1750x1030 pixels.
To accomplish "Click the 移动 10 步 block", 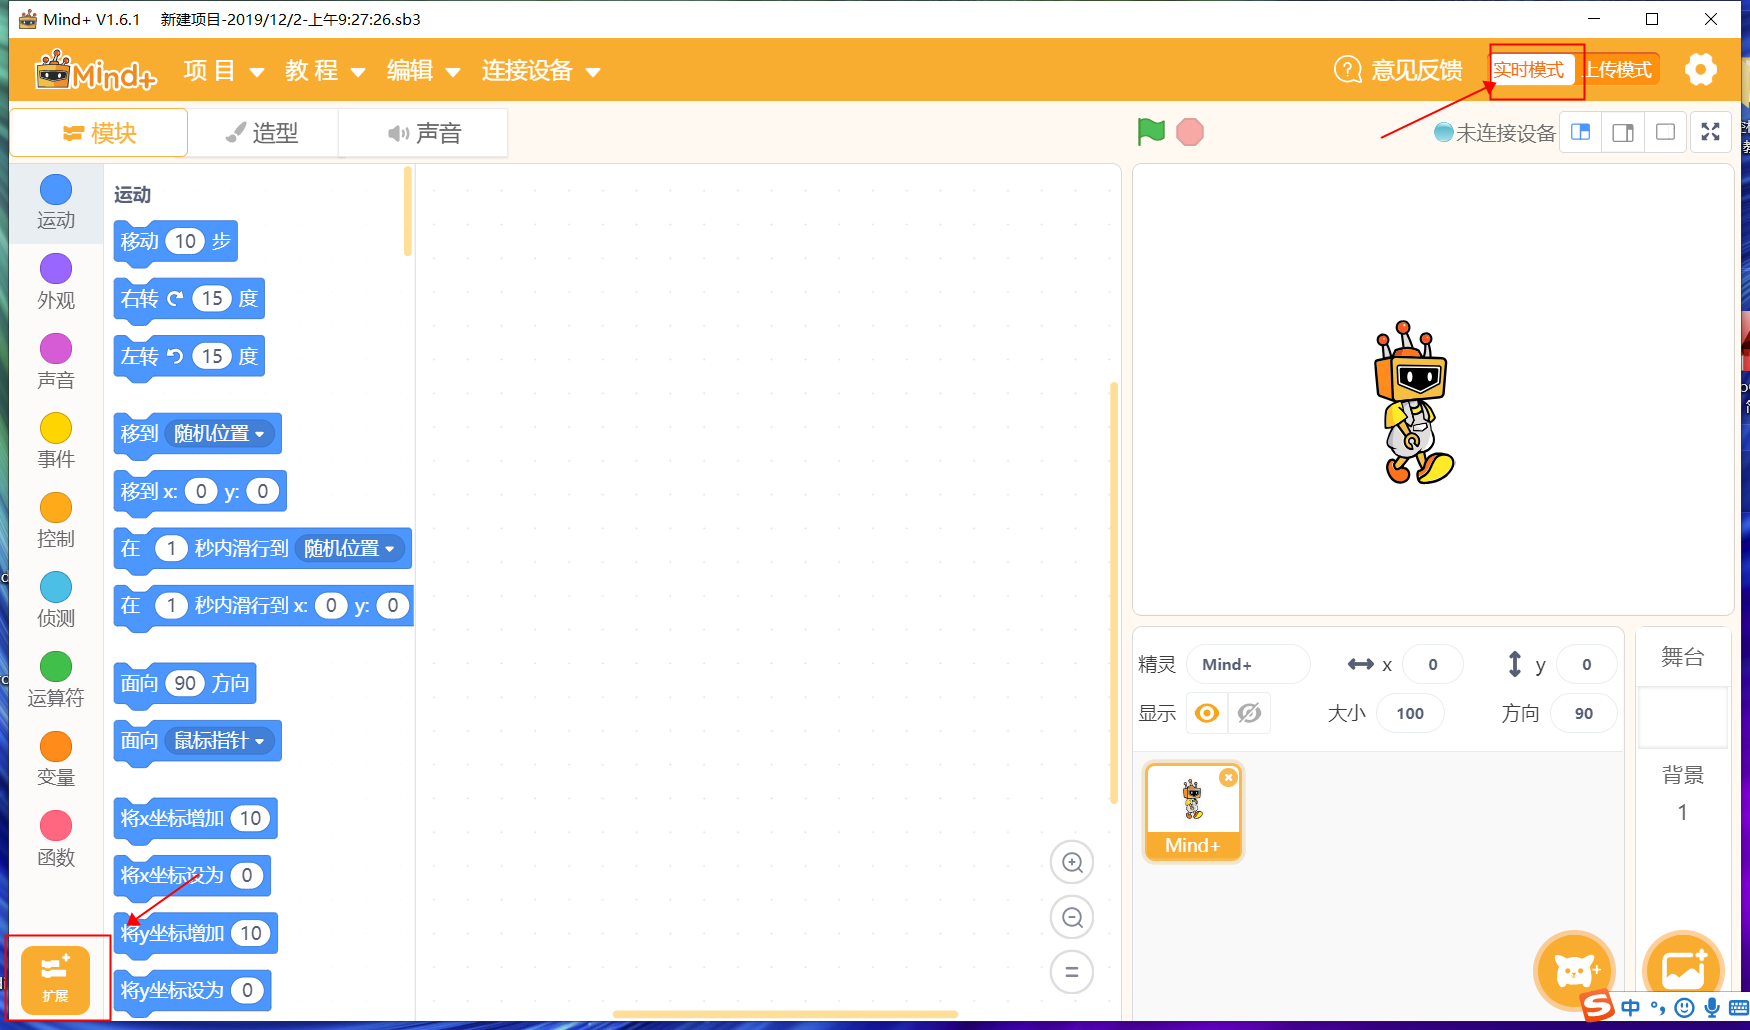I will point(176,242).
